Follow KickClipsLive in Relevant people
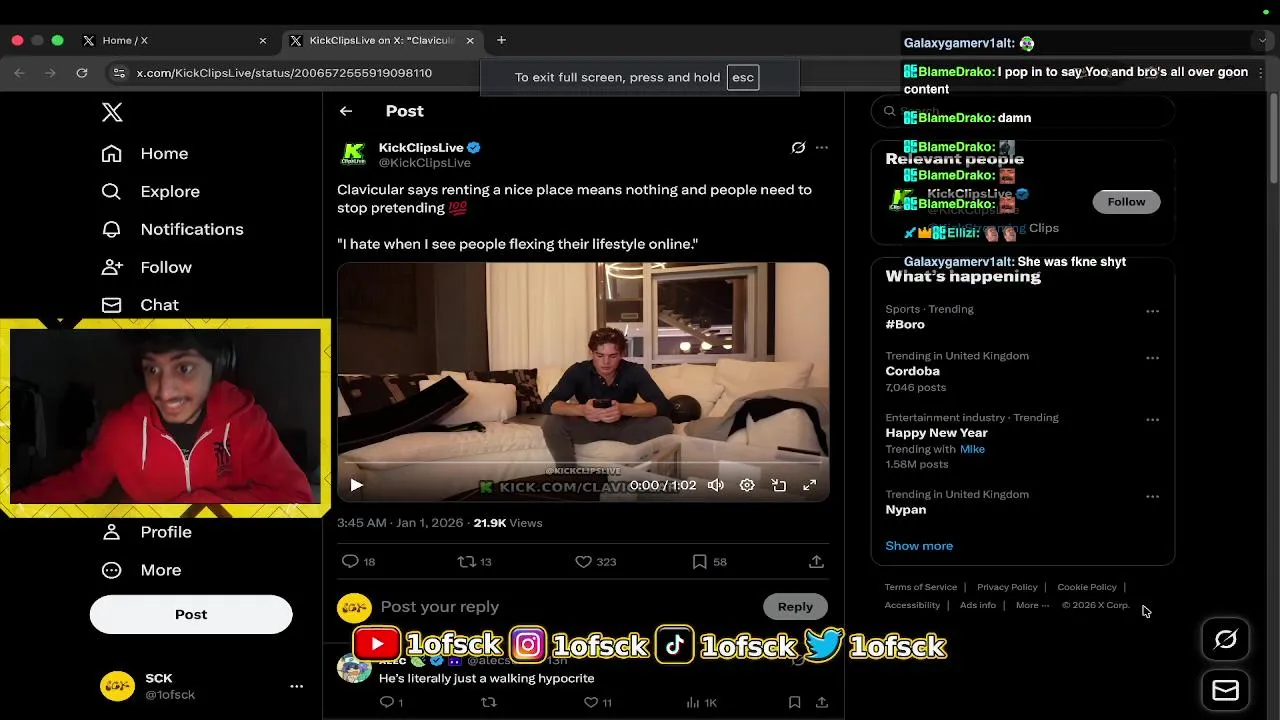 coord(1126,202)
